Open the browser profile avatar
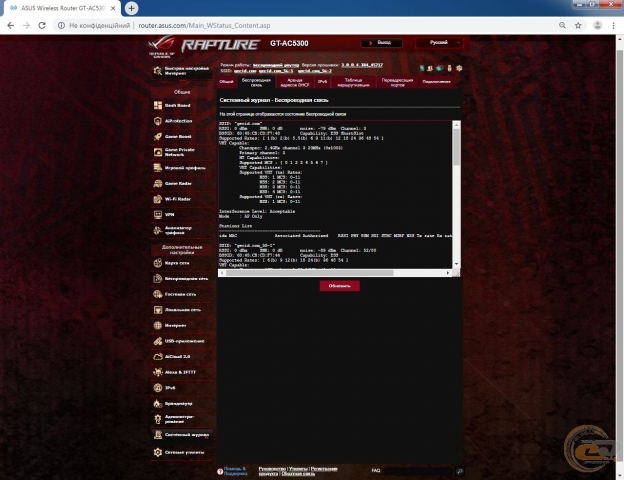The height and width of the screenshot is (480, 624). coord(597,25)
